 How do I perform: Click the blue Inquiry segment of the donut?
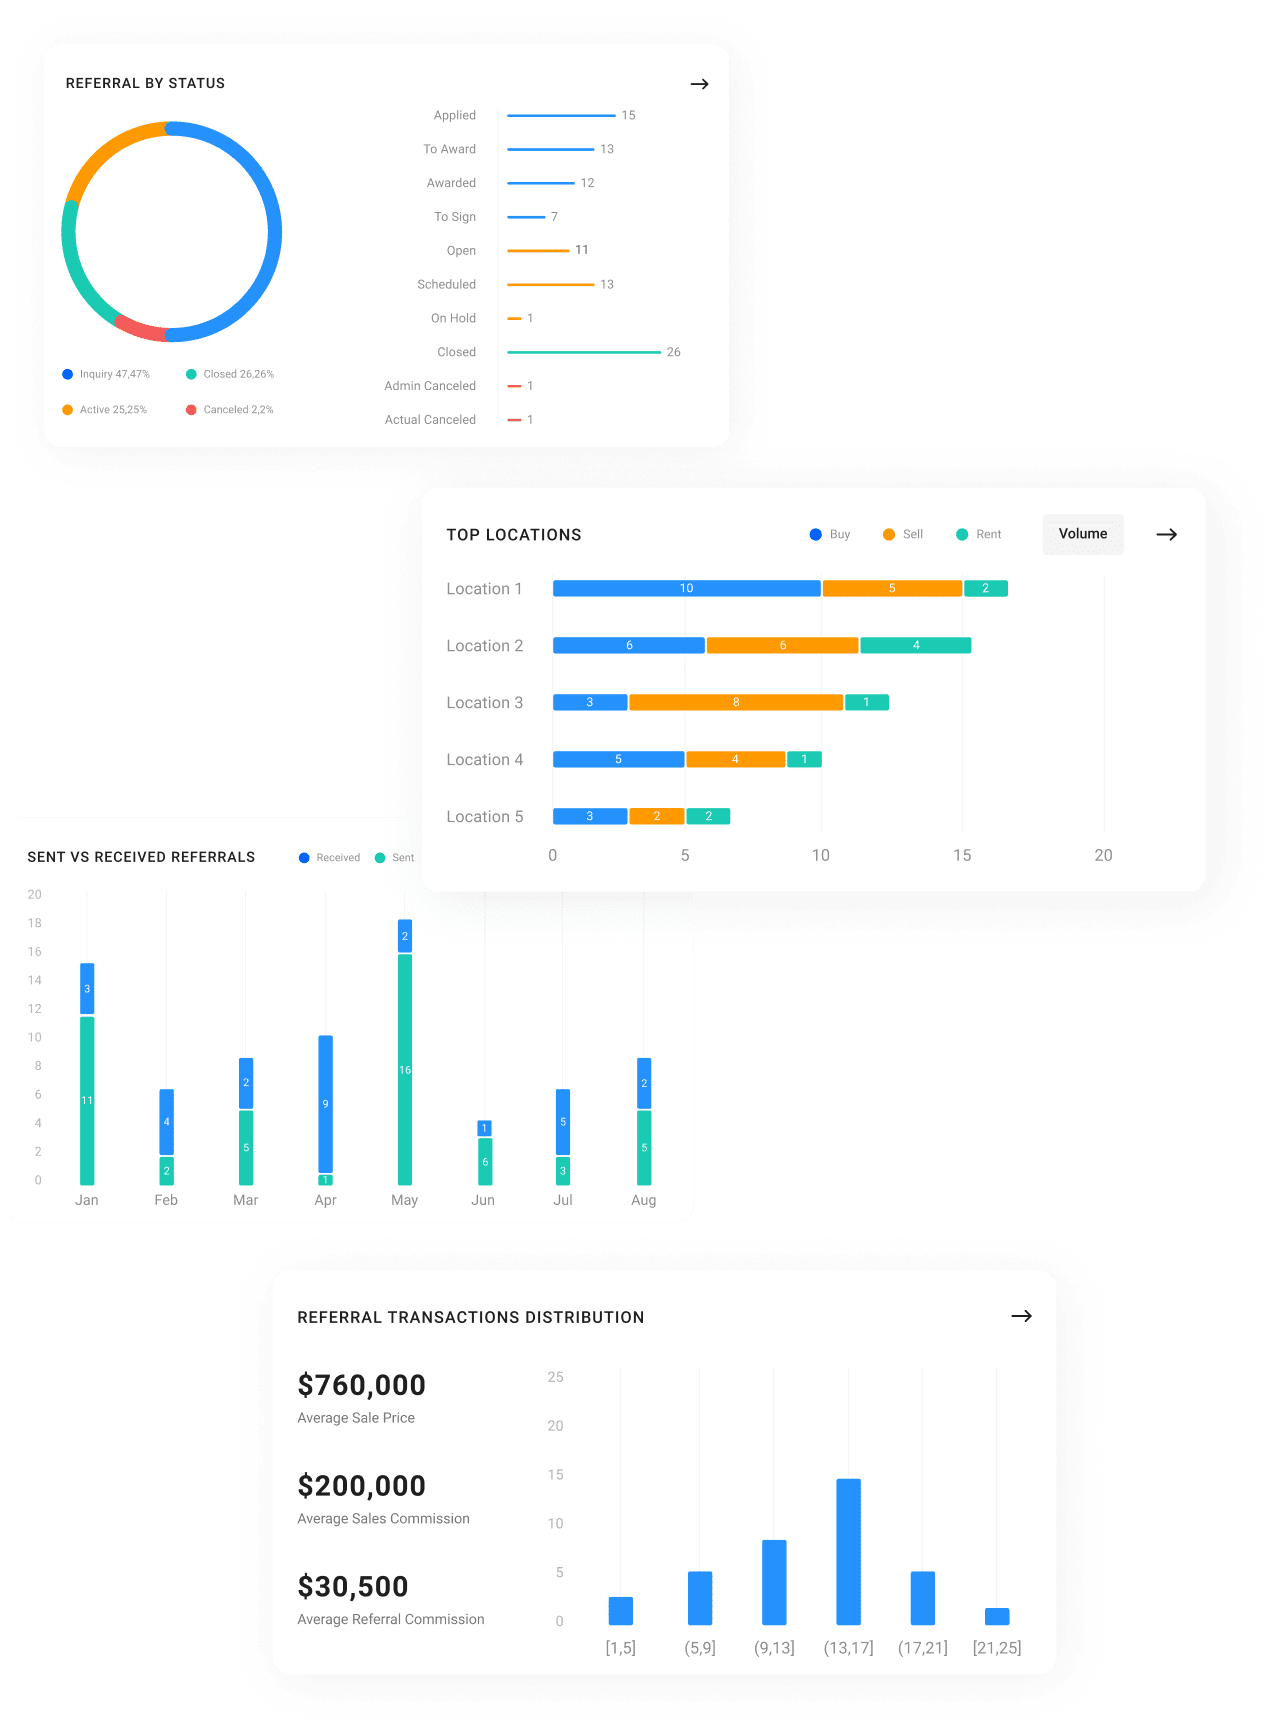(x=274, y=232)
